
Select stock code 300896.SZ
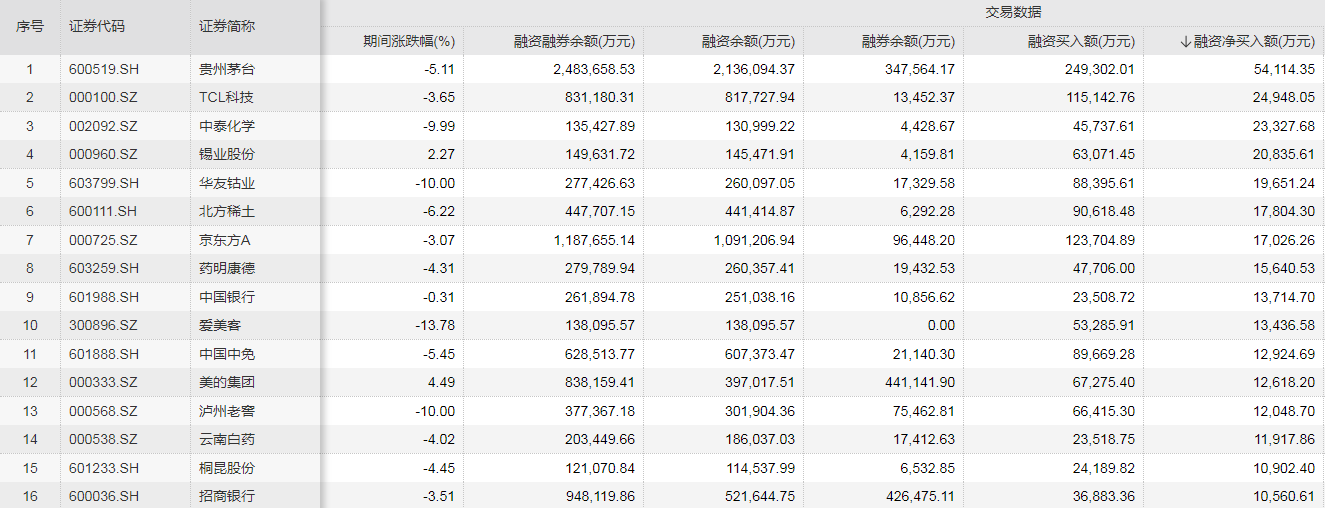pos(103,325)
